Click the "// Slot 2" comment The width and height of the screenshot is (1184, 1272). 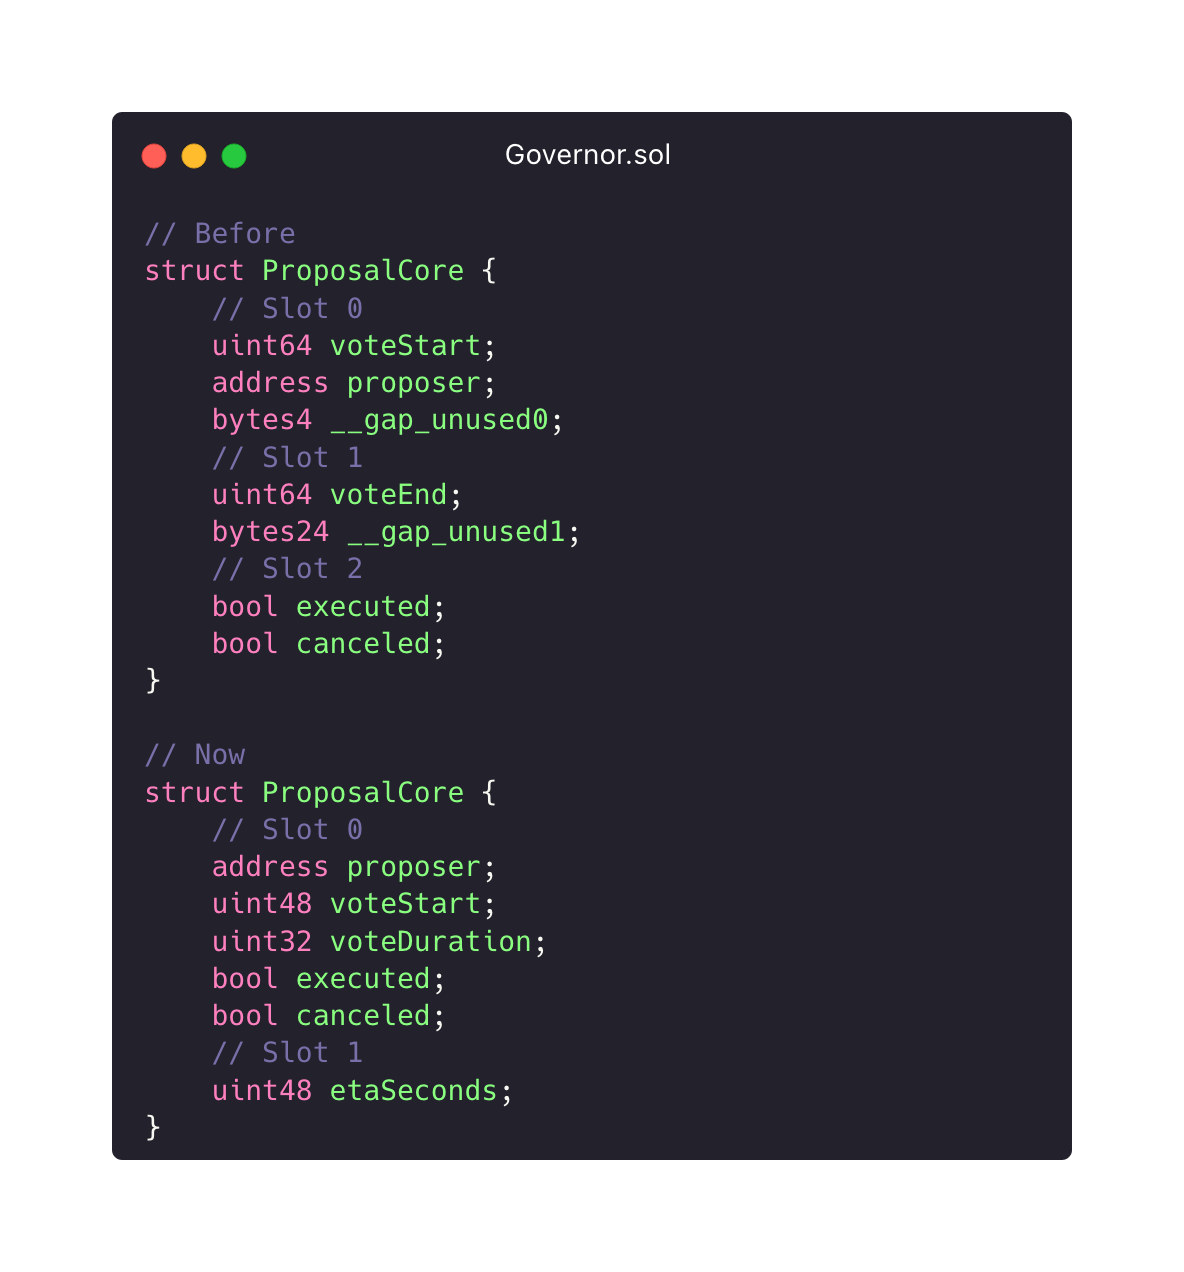coord(287,569)
